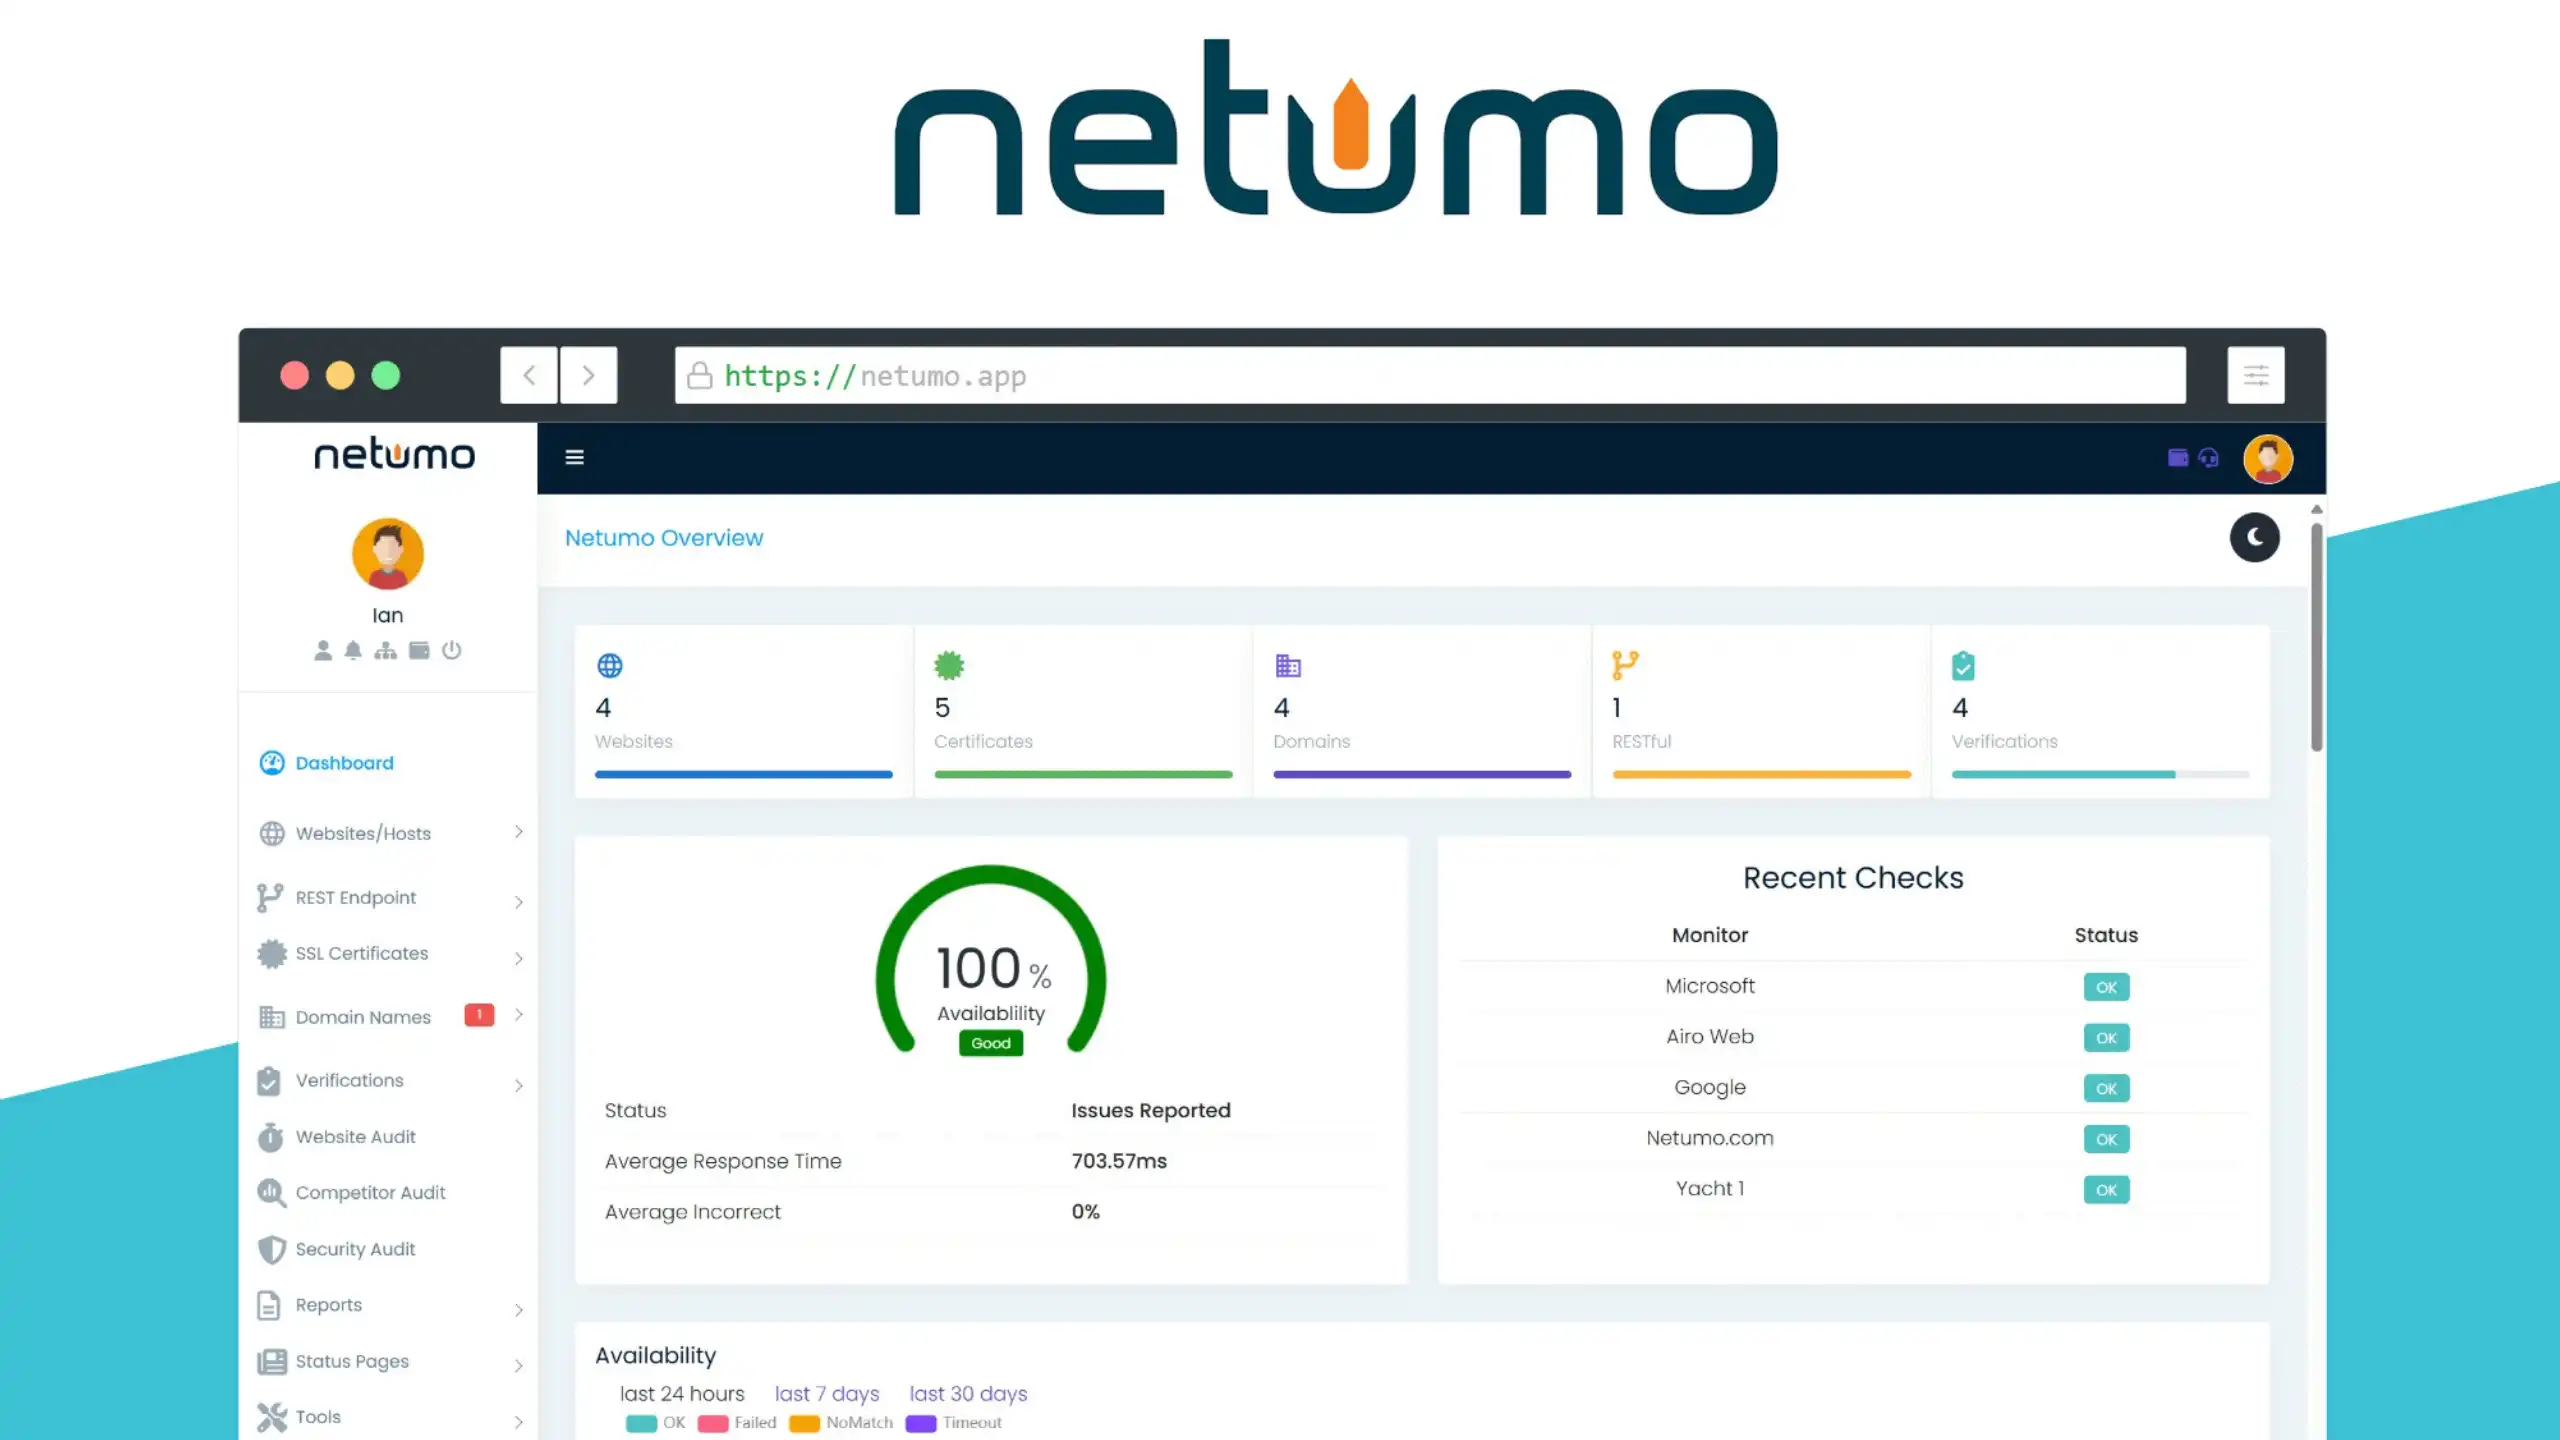Toggle the NoMatch legend series
The height and width of the screenshot is (1440, 2560).
pos(841,1423)
